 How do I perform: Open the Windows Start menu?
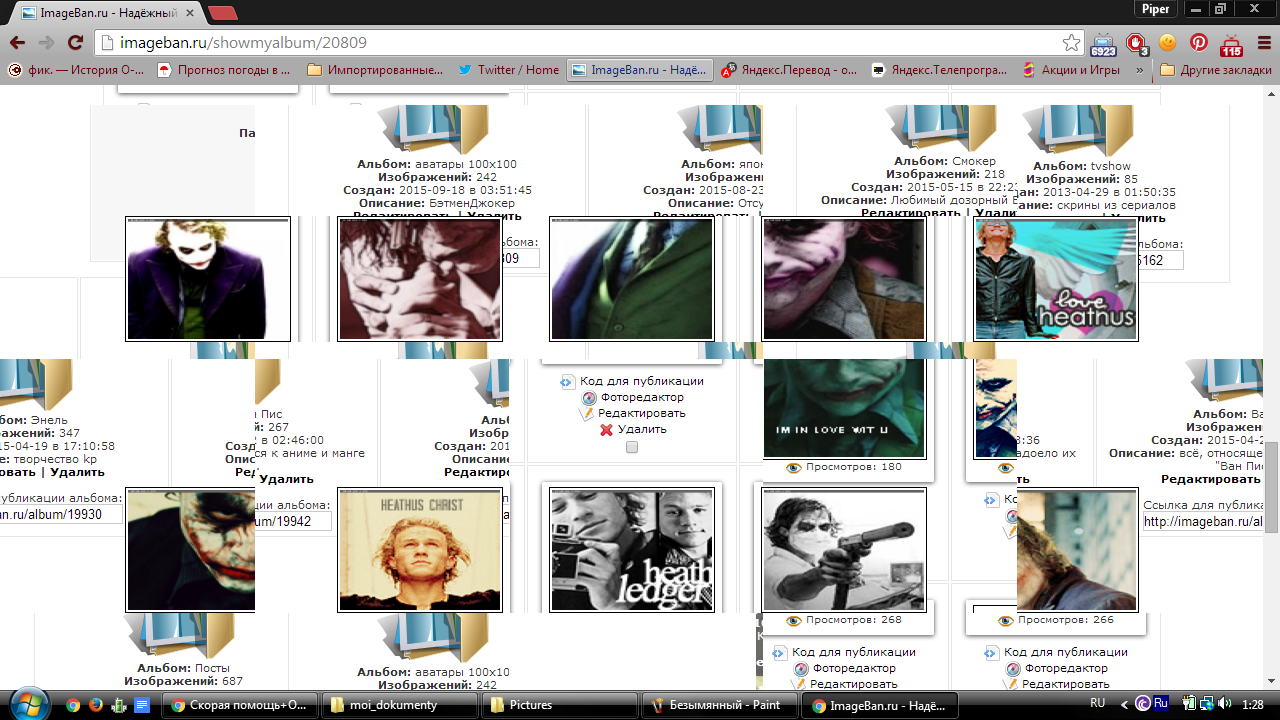click(28, 704)
